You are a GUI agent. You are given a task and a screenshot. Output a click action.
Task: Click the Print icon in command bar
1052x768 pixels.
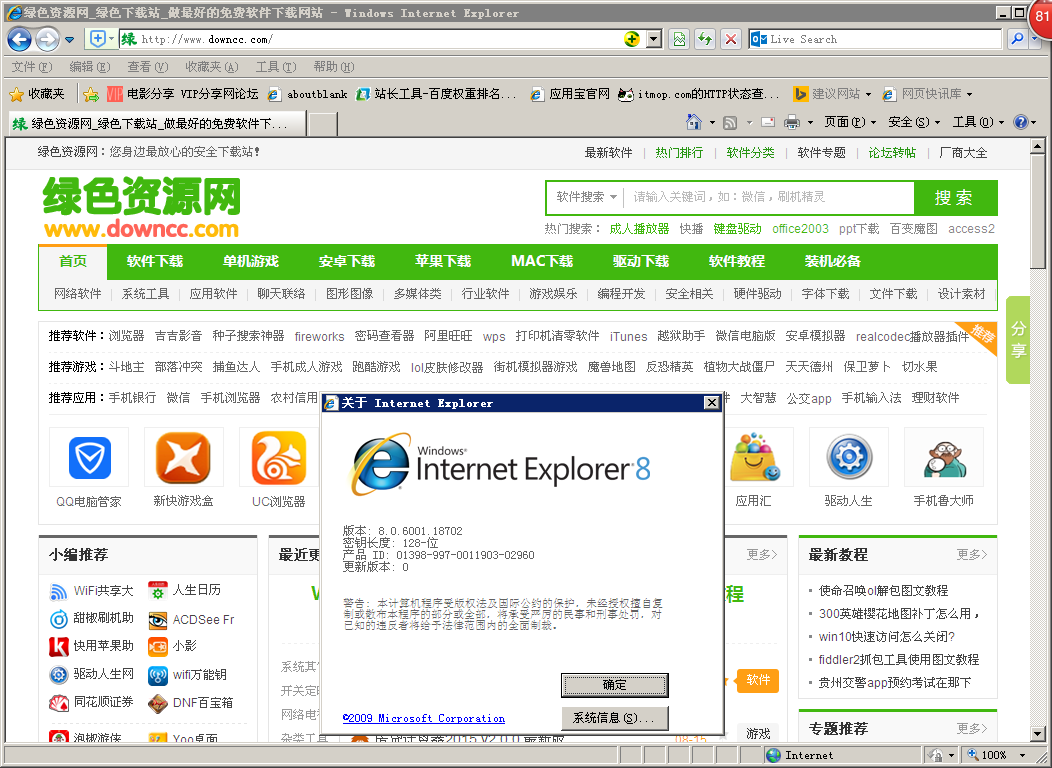click(x=791, y=122)
